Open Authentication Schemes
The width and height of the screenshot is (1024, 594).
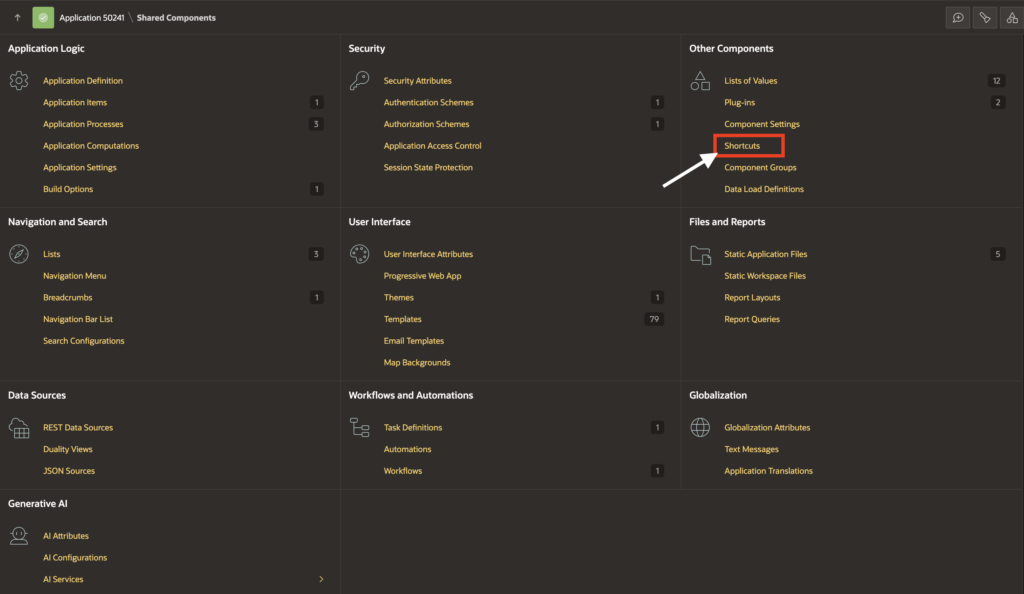(428, 103)
